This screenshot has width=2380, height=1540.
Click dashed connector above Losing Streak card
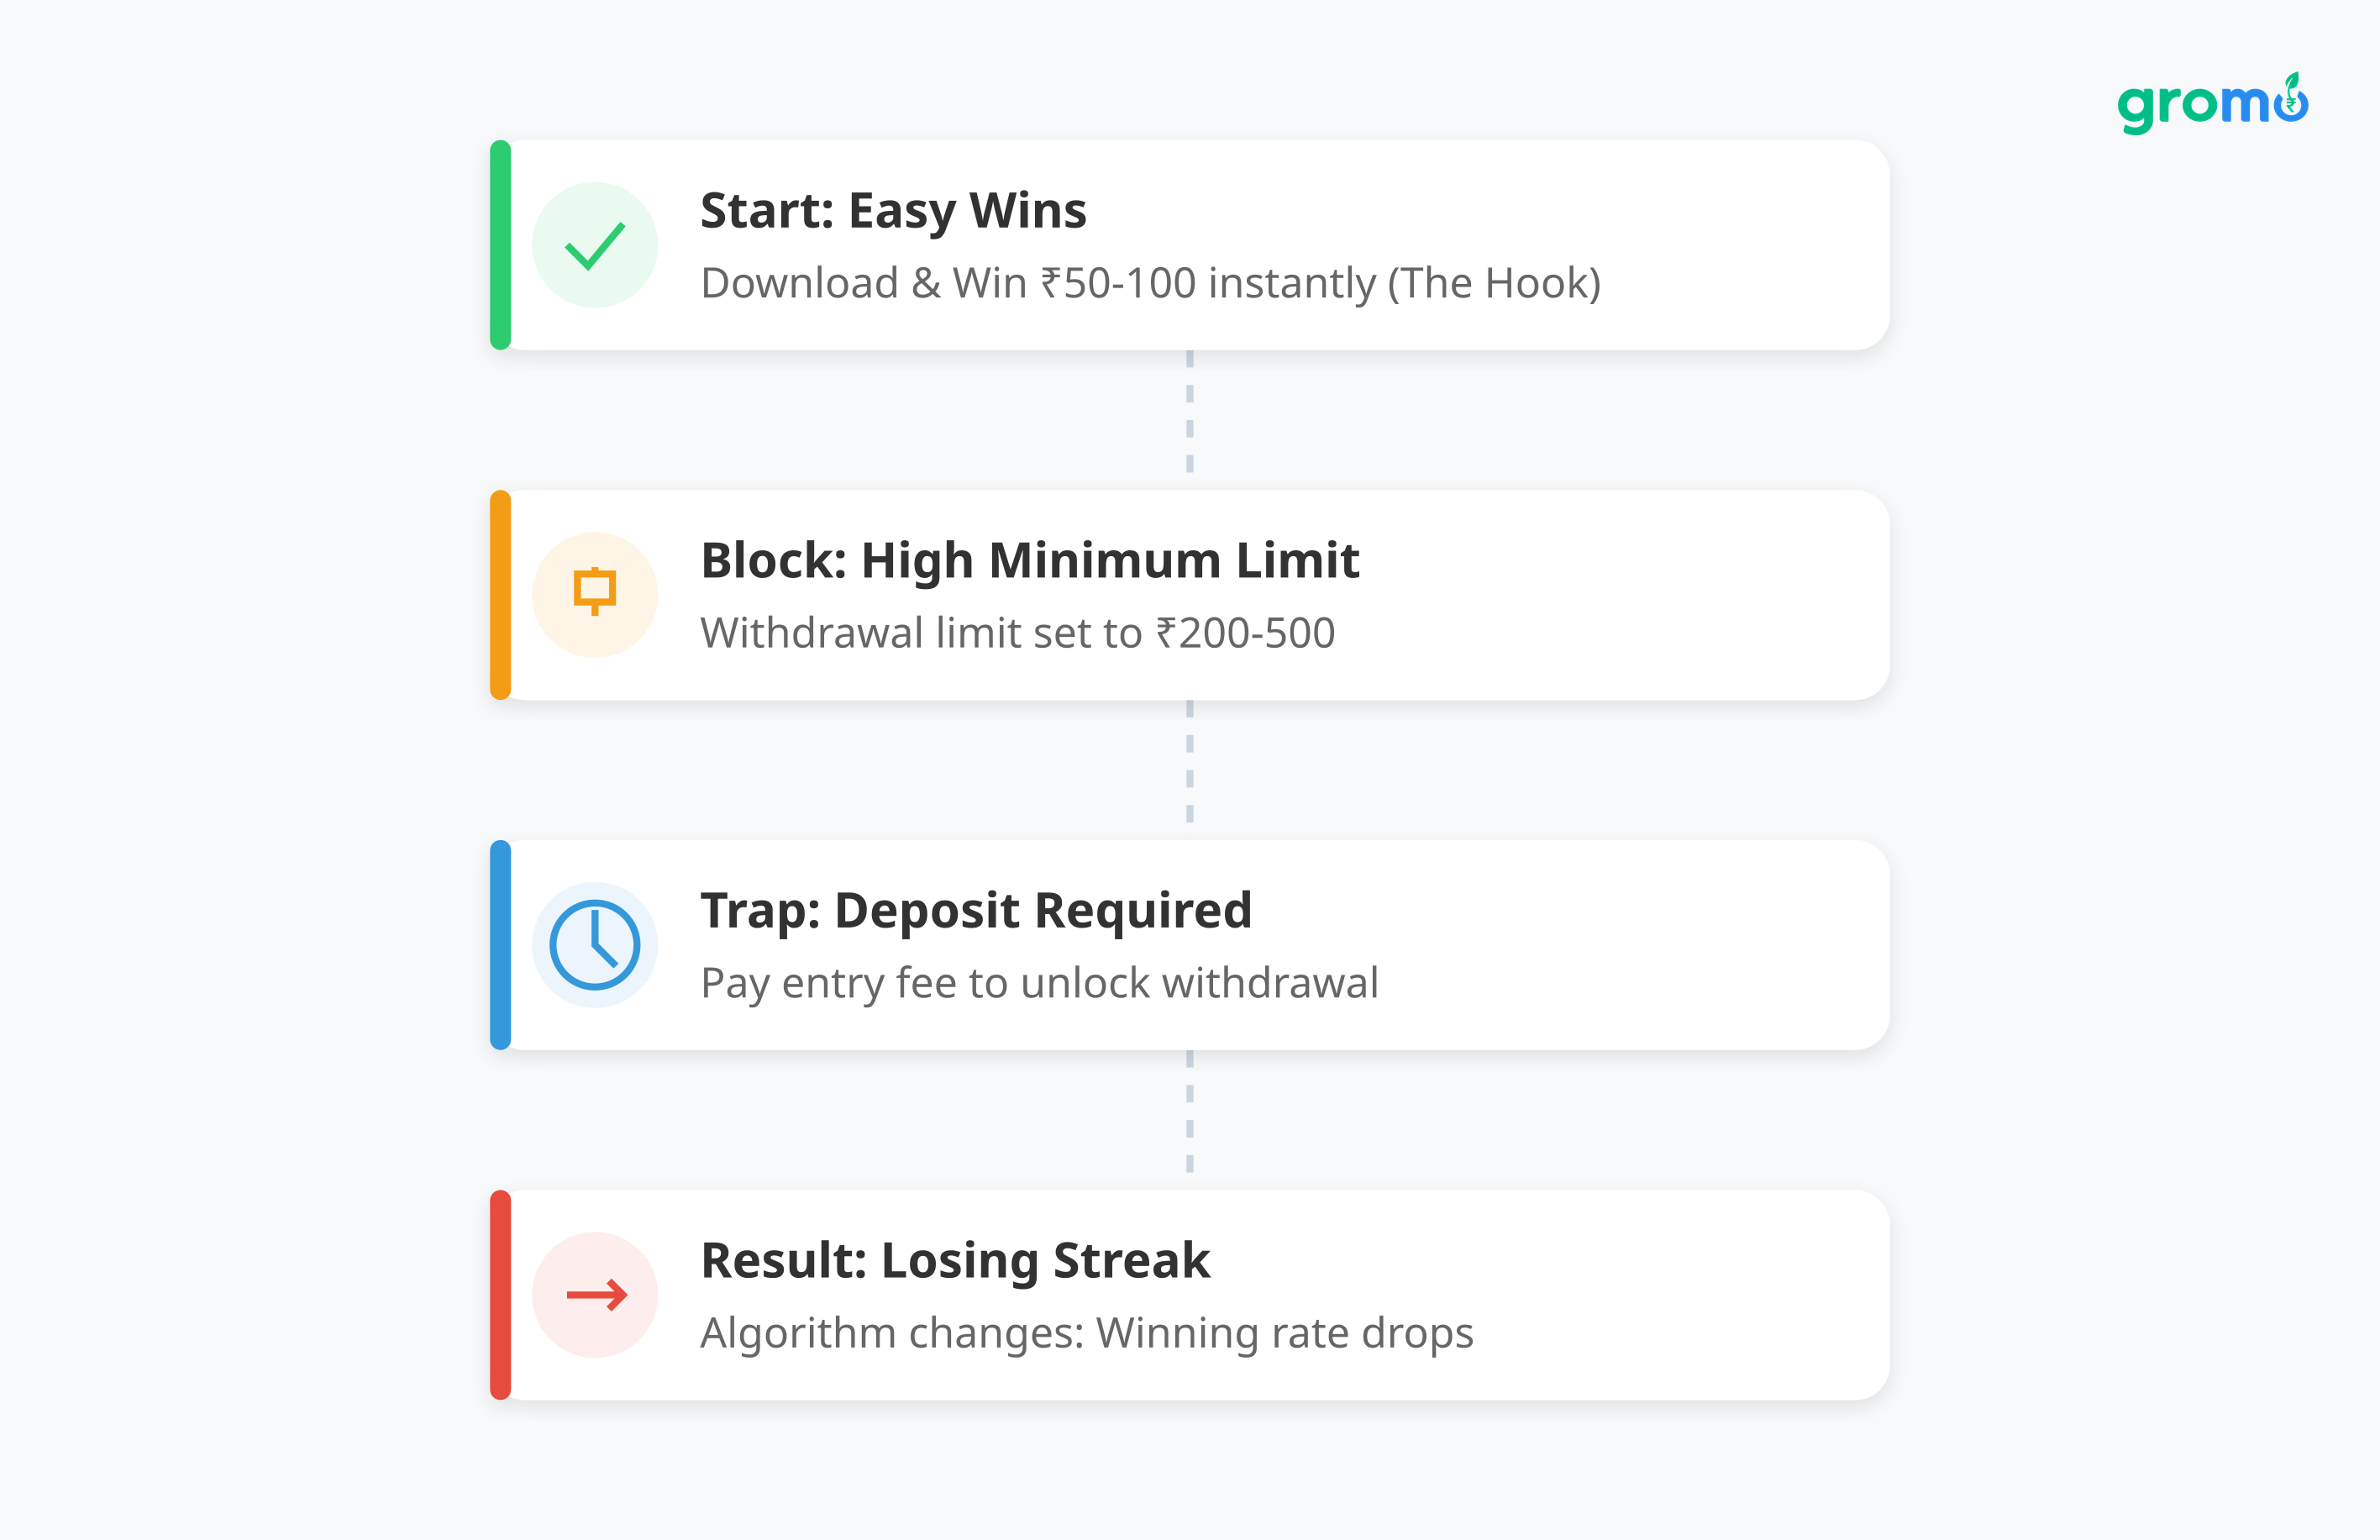pos(1189,1112)
